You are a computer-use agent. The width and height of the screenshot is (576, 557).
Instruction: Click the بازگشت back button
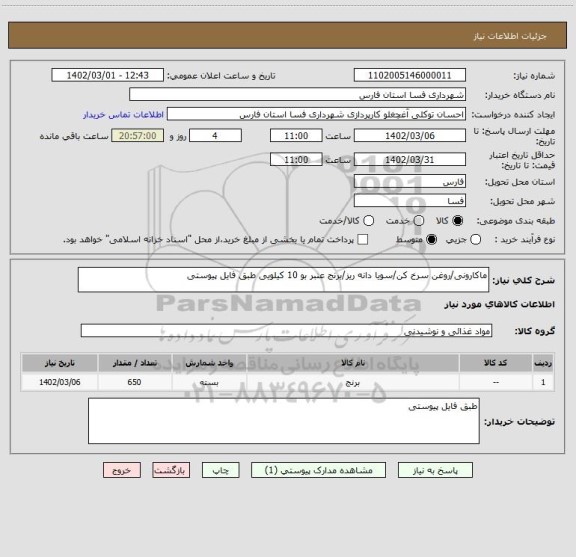pos(171,470)
